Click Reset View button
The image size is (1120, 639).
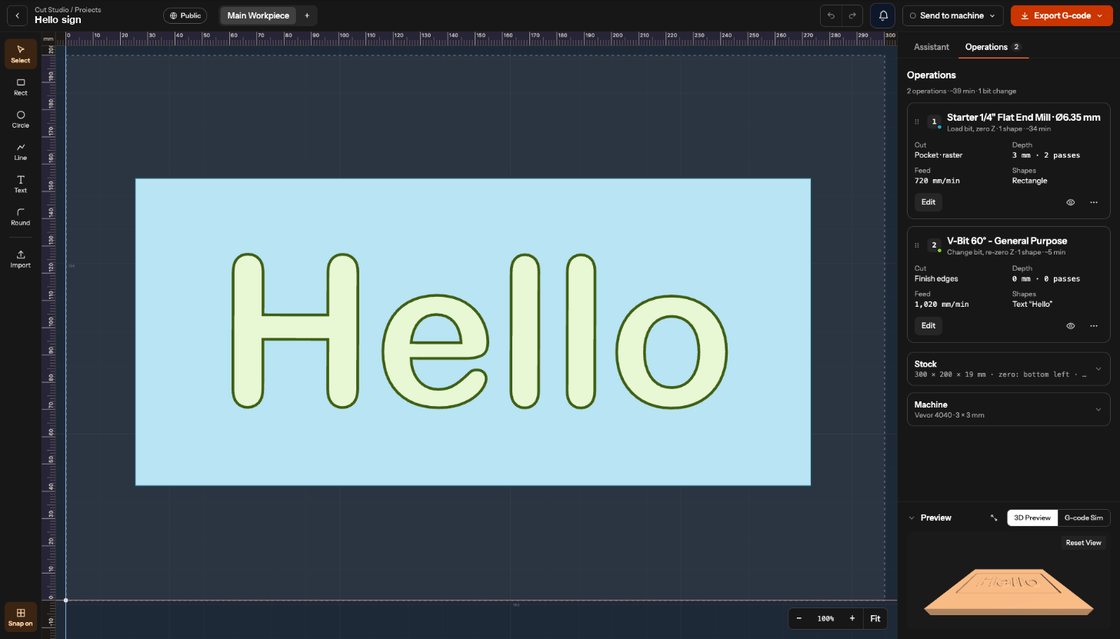click(x=1083, y=543)
